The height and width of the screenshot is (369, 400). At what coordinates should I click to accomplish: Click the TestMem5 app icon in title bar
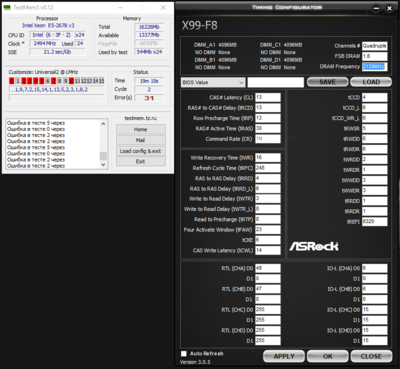click(x=7, y=7)
